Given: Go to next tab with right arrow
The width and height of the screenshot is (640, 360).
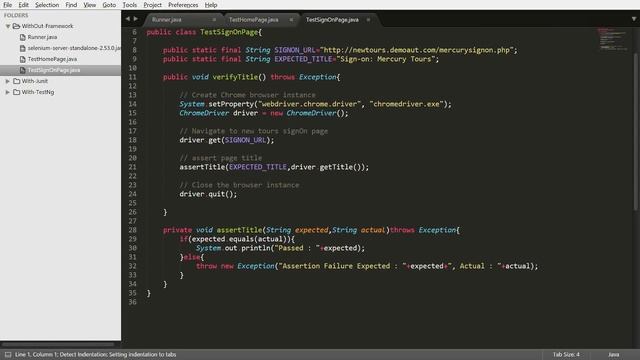Looking at the screenshot, I should click(136, 19).
